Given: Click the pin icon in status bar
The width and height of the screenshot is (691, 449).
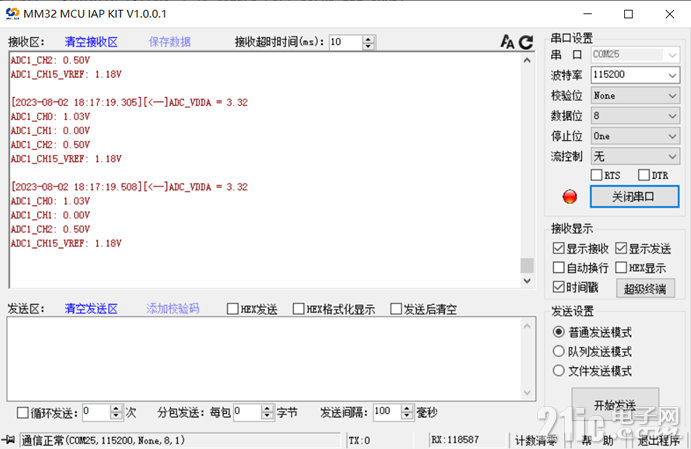Looking at the screenshot, I should pyautogui.click(x=8, y=440).
